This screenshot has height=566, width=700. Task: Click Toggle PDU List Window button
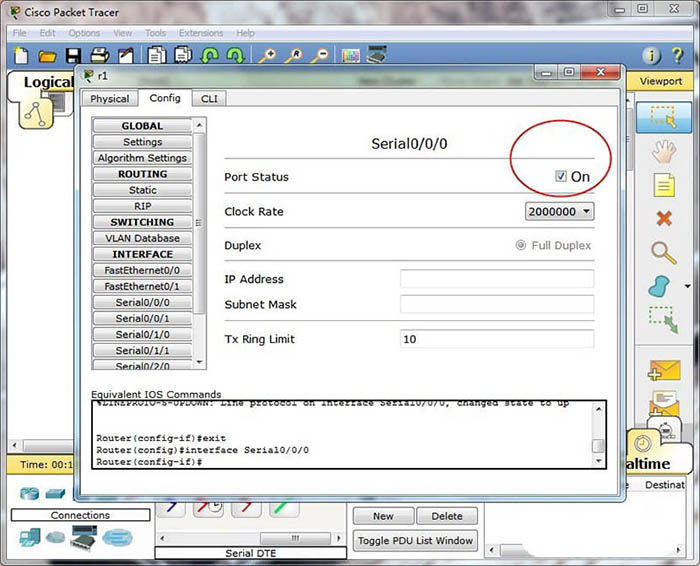[x=415, y=541]
